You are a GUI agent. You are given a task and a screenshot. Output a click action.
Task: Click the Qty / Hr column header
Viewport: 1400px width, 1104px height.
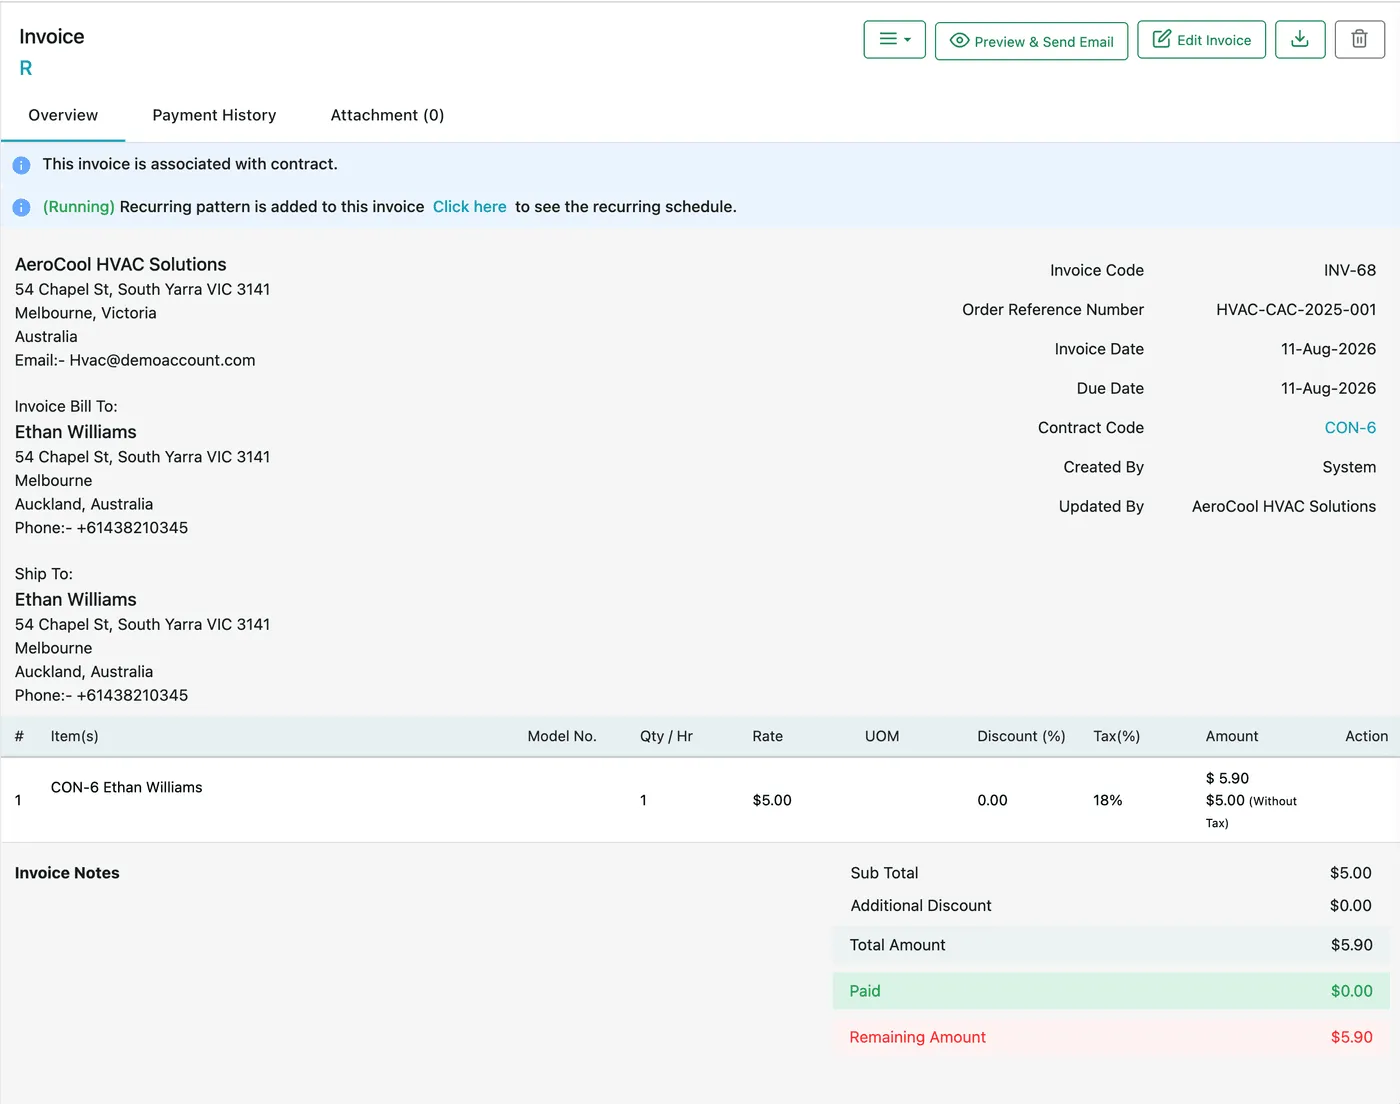pos(666,736)
